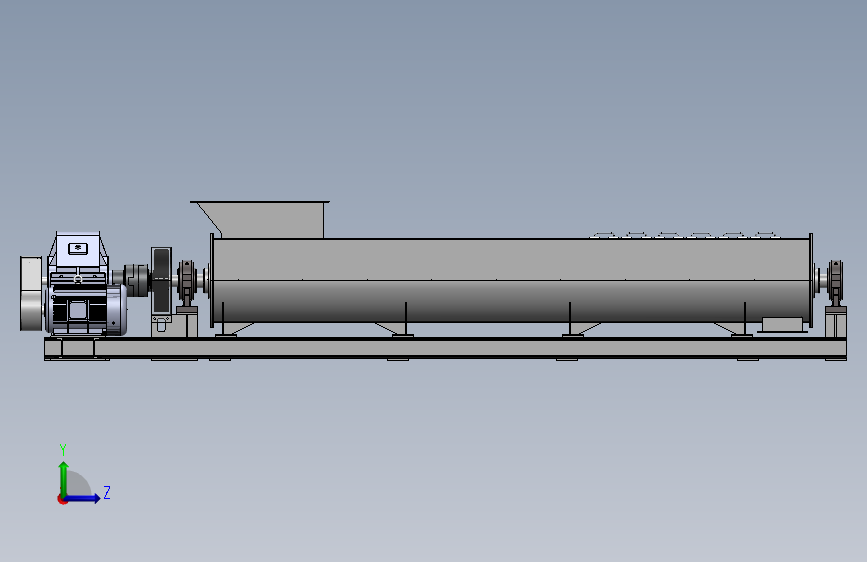The width and height of the screenshot is (867, 562).
Task: Click the blue Z axis arrow of the triad
Action: [84, 498]
